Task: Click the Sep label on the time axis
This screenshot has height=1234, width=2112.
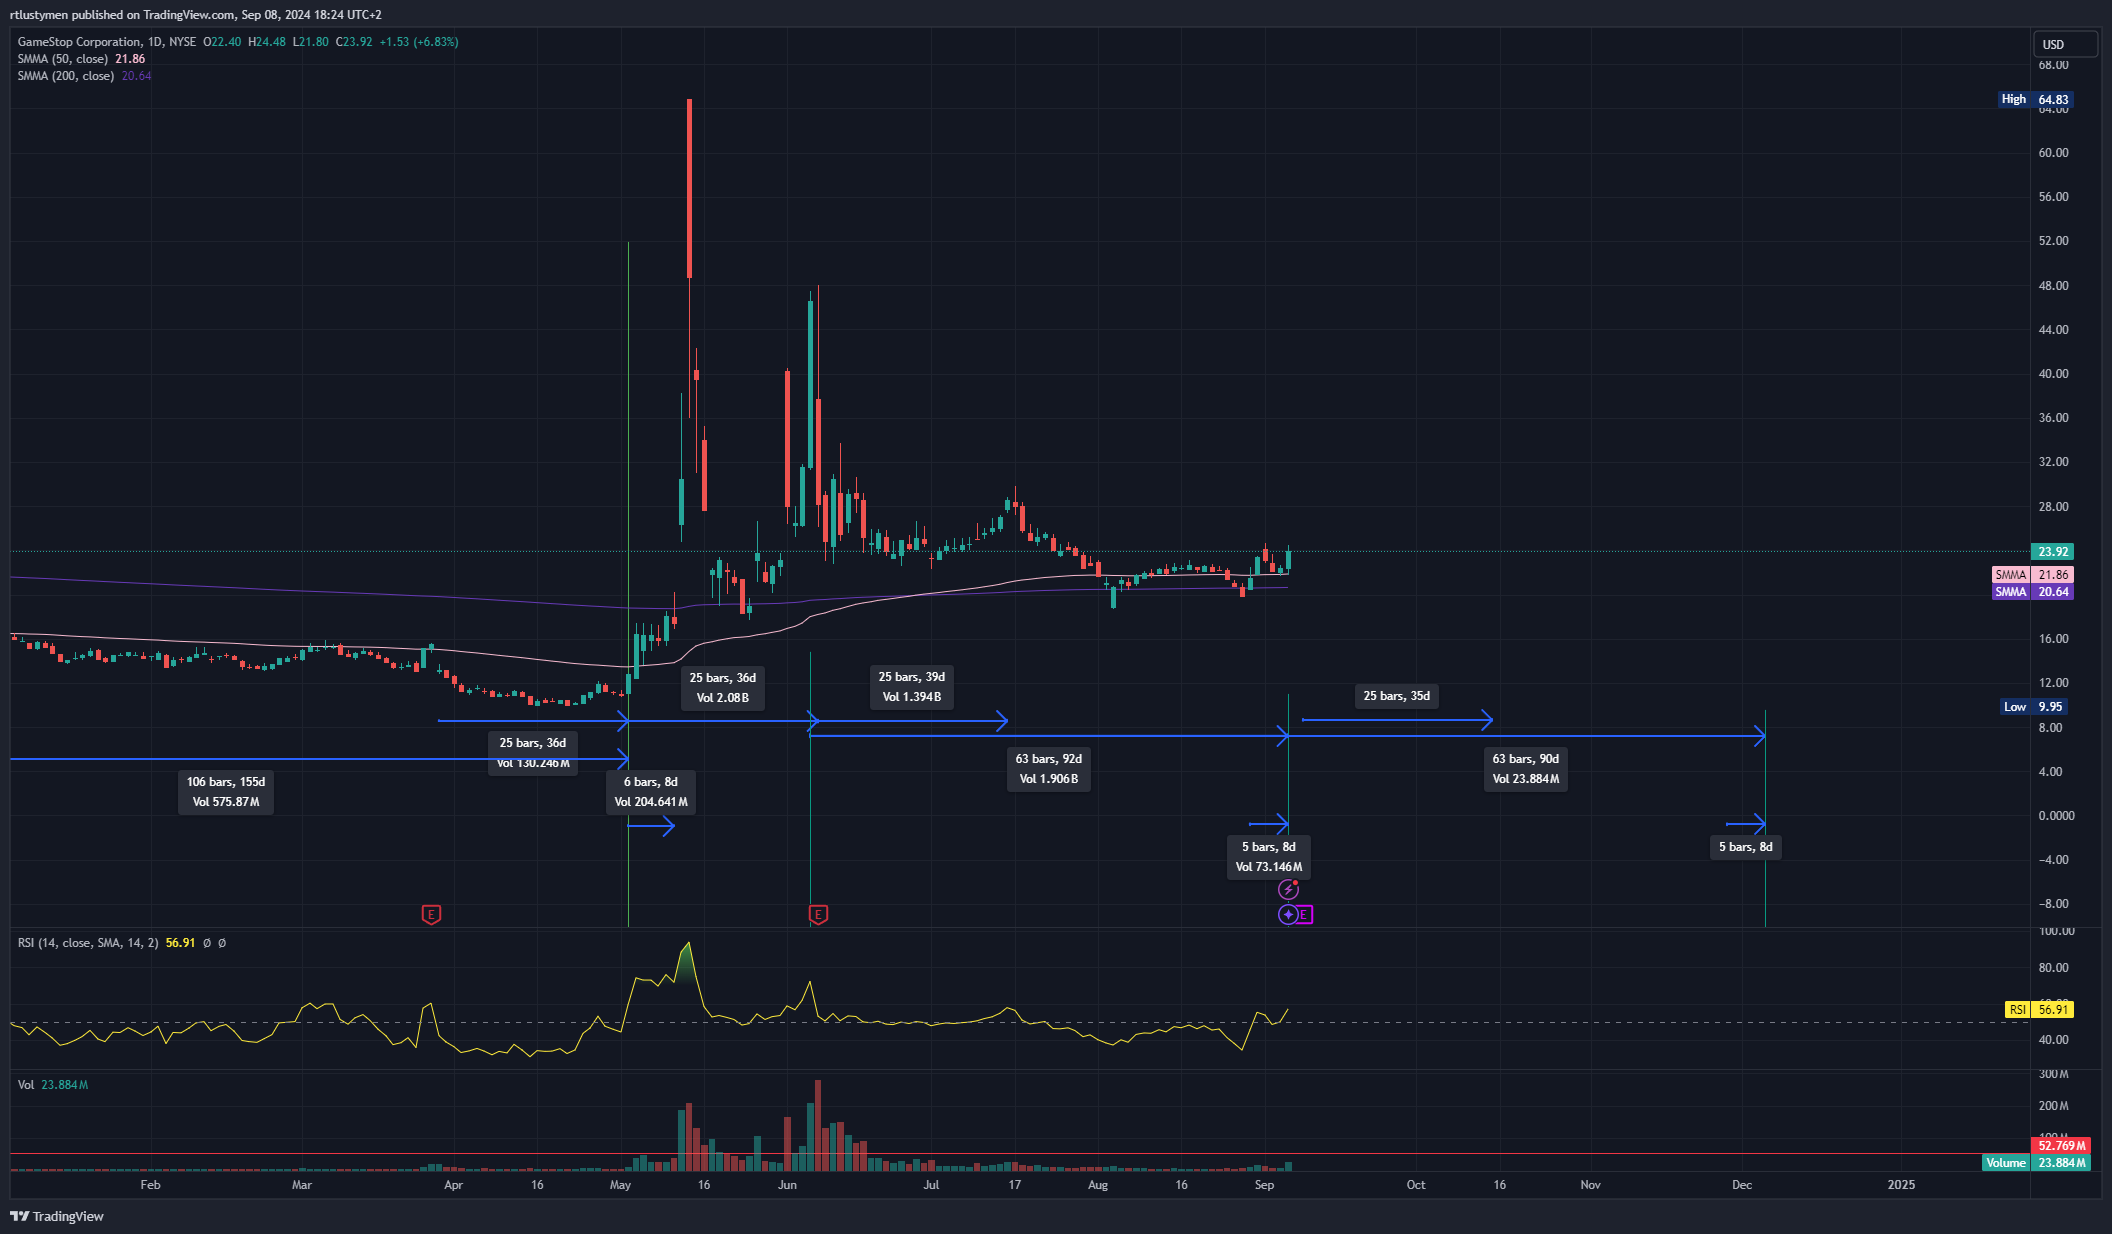Action: 1264,1185
